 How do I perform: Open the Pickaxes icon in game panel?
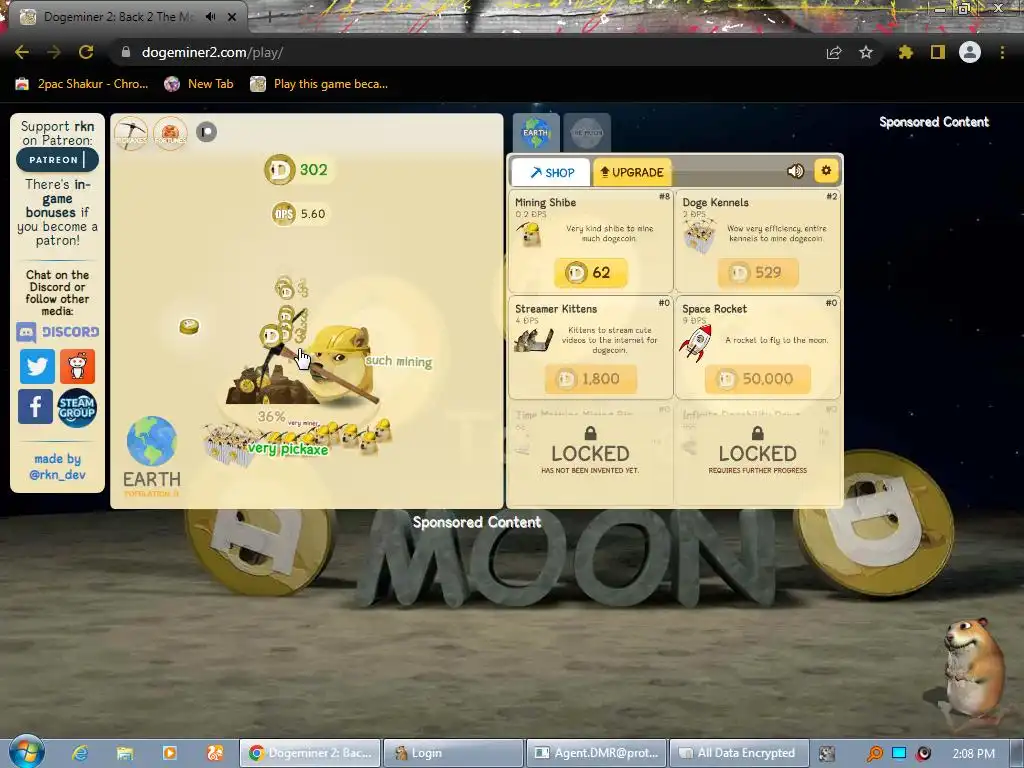131,133
